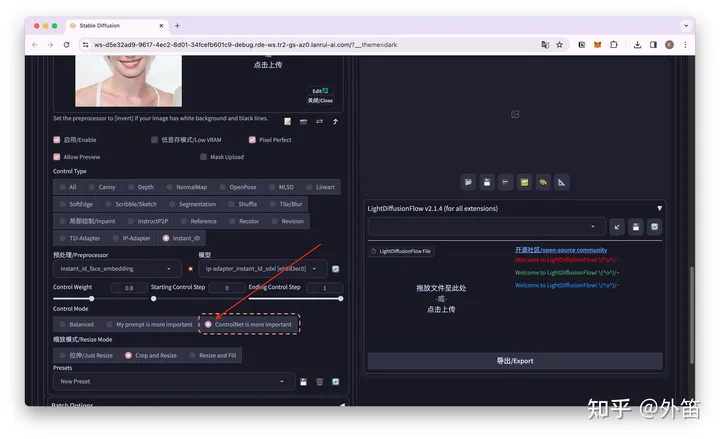Screen dimensions: 720x439
Task: Click the zip archive icon below the output
Action: tap(506, 182)
